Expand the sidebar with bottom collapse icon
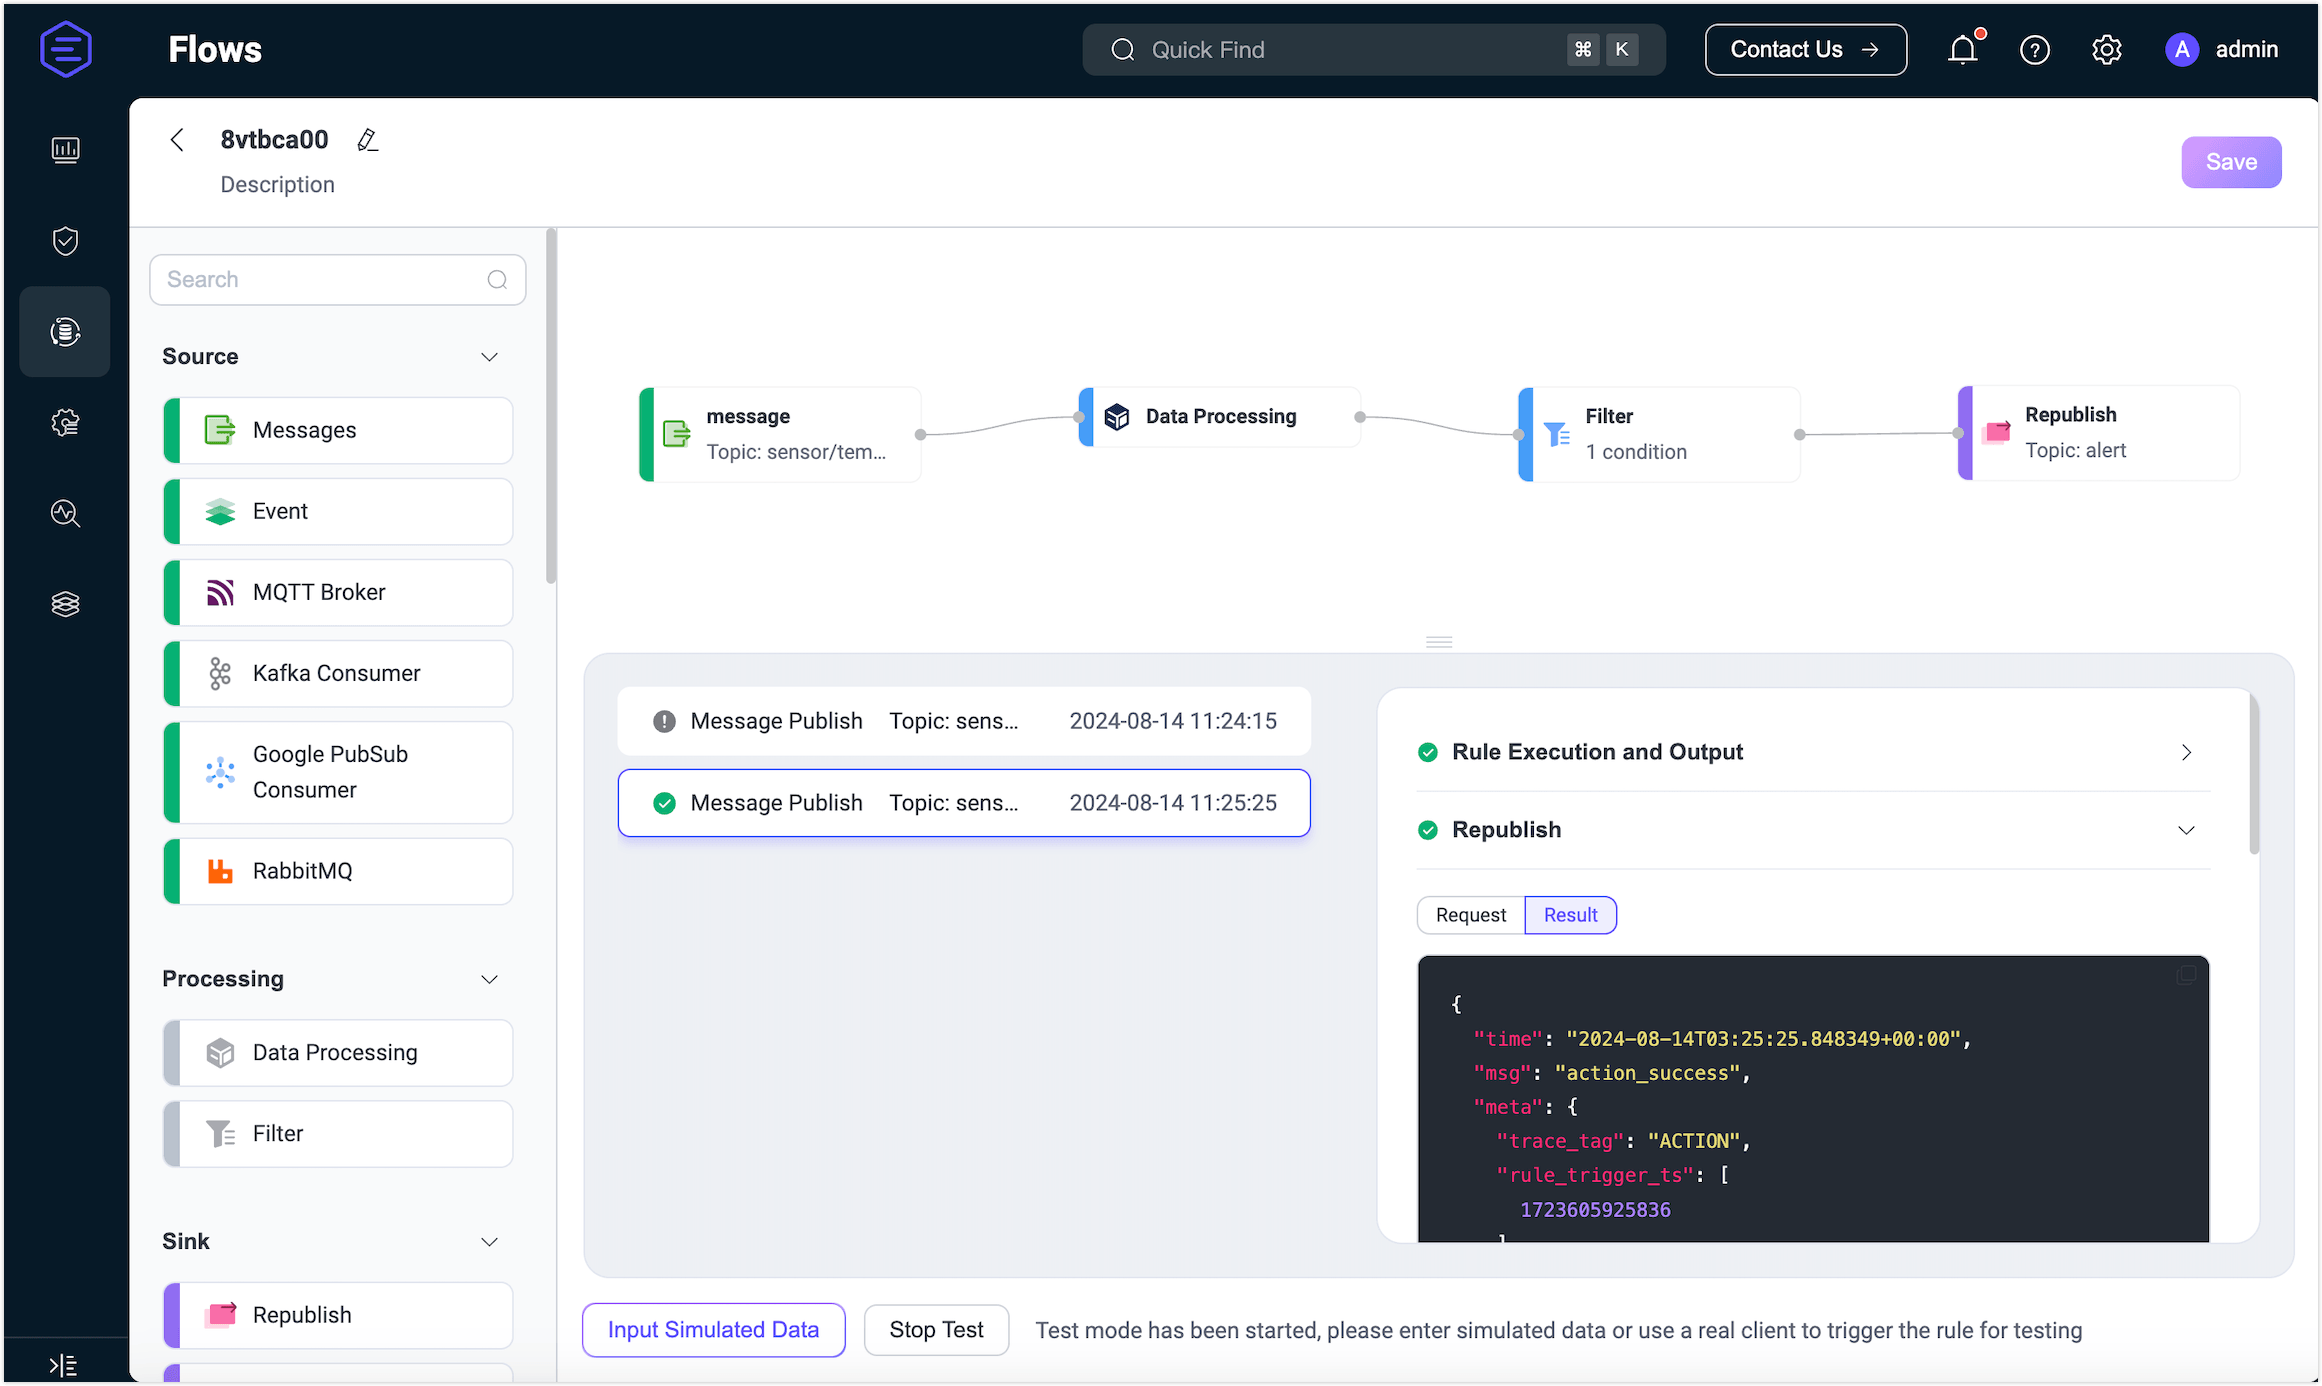This screenshot has width=2322, height=1386. (x=63, y=1365)
